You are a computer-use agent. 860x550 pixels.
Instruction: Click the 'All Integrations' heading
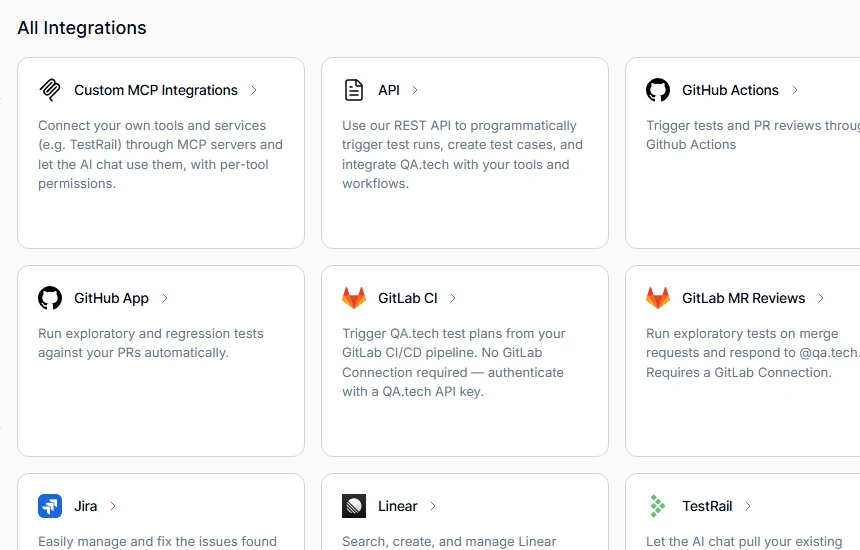point(82,27)
